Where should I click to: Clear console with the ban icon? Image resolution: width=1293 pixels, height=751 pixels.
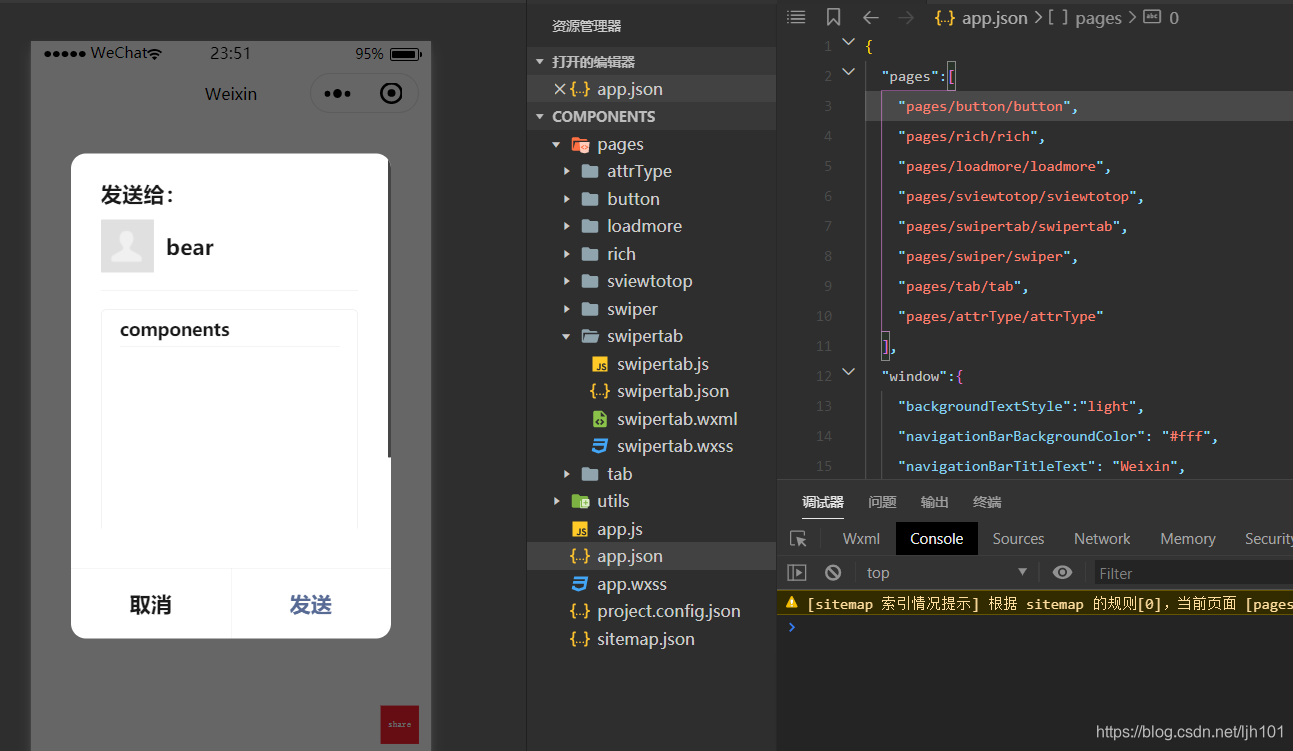(x=833, y=572)
